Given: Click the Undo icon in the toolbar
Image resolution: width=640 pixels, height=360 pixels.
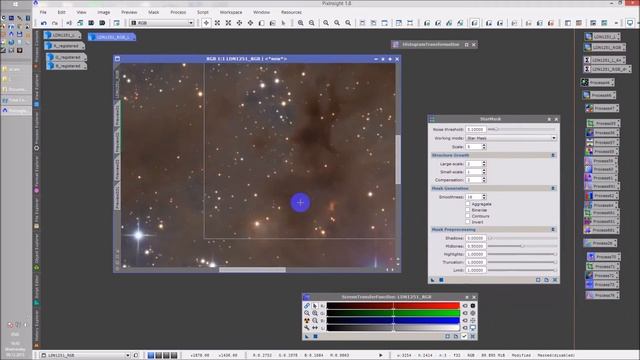Looking at the screenshot, I should pyautogui.click(x=44, y=23).
